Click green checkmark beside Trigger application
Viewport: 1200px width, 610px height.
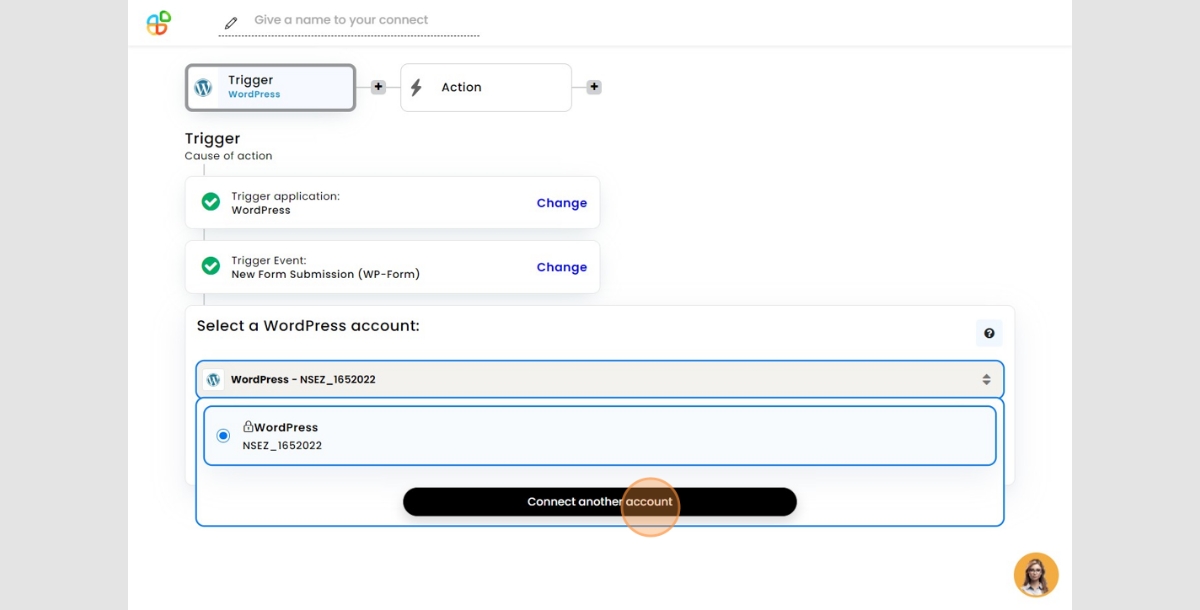(x=211, y=202)
